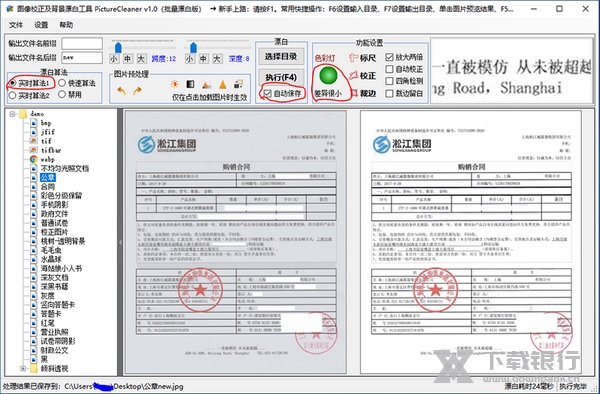The height and width of the screenshot is (394, 600).
Task: Select 不均匀光照文档 in the file tree
Action: coord(65,168)
